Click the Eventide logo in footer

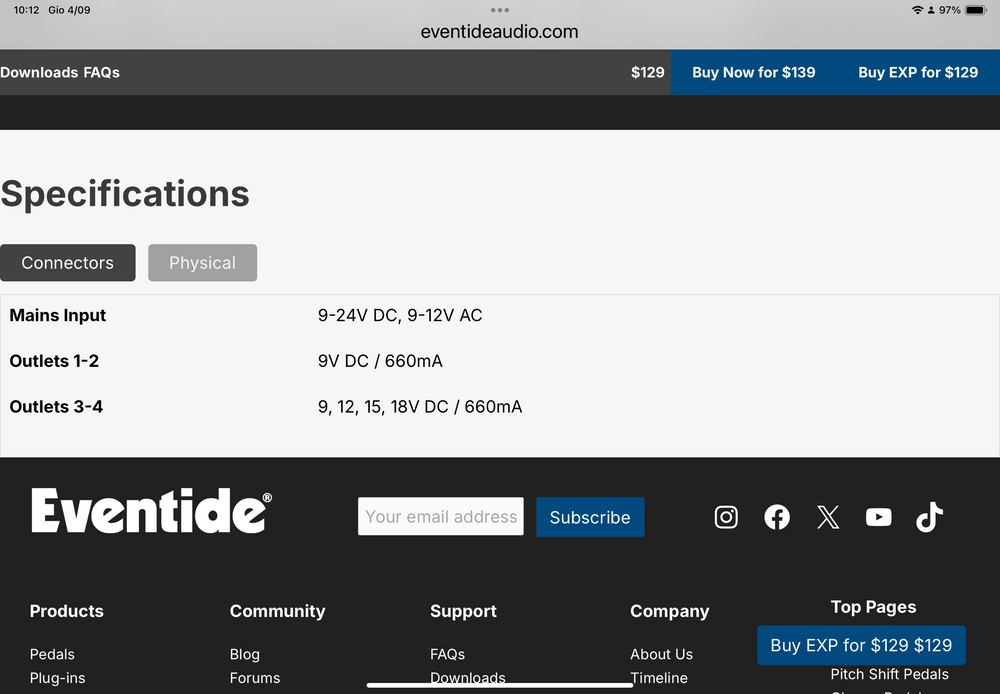click(x=151, y=510)
